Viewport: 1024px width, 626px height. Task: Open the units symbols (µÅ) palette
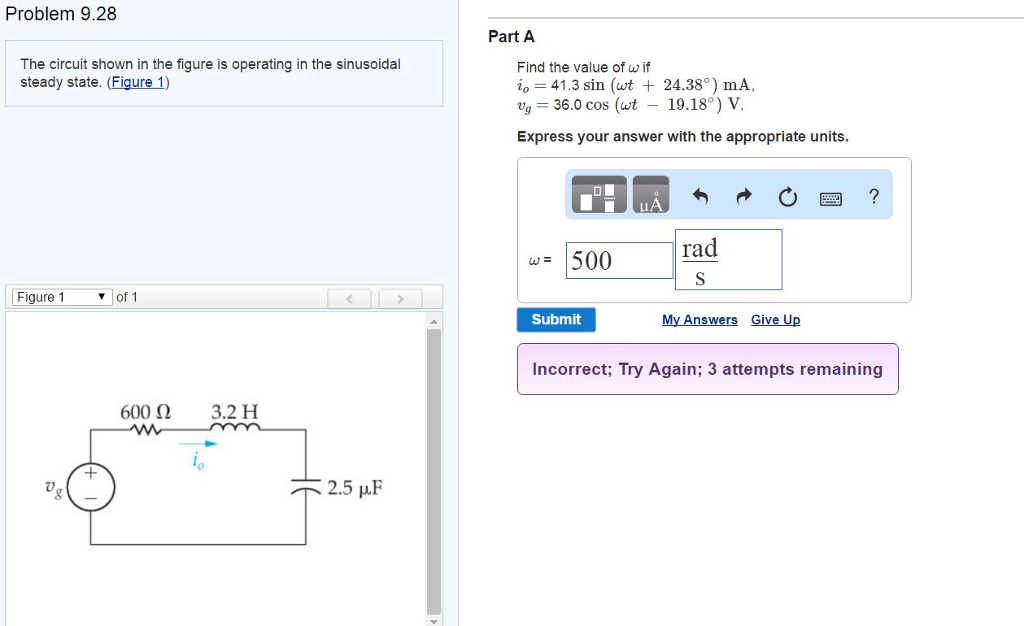tap(651, 195)
